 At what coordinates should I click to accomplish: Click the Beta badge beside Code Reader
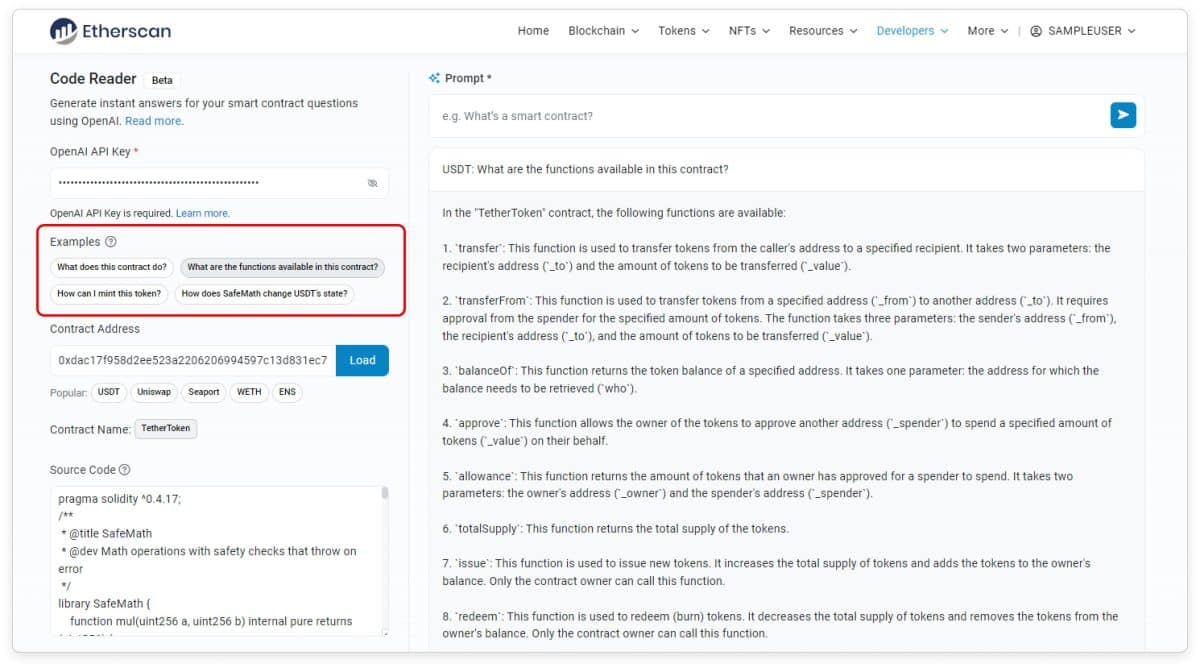pyautogui.click(x=162, y=80)
